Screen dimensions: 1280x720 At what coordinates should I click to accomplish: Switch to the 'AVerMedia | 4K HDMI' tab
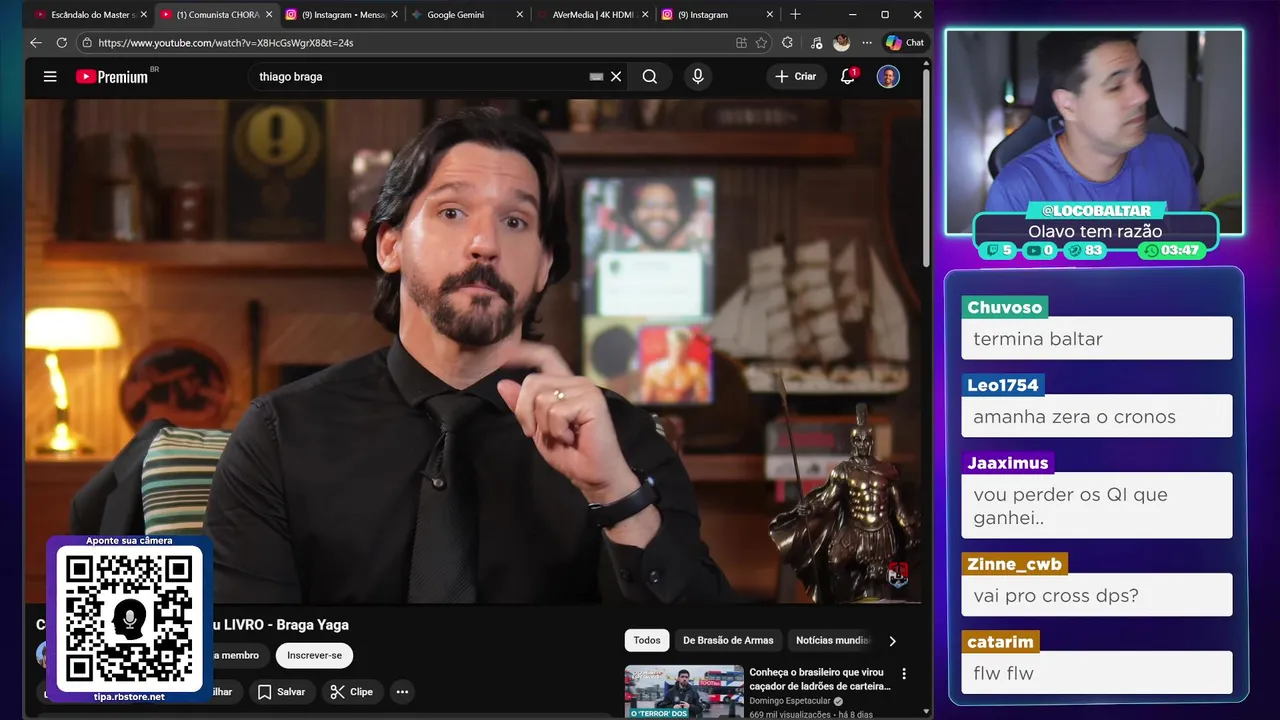pos(590,15)
